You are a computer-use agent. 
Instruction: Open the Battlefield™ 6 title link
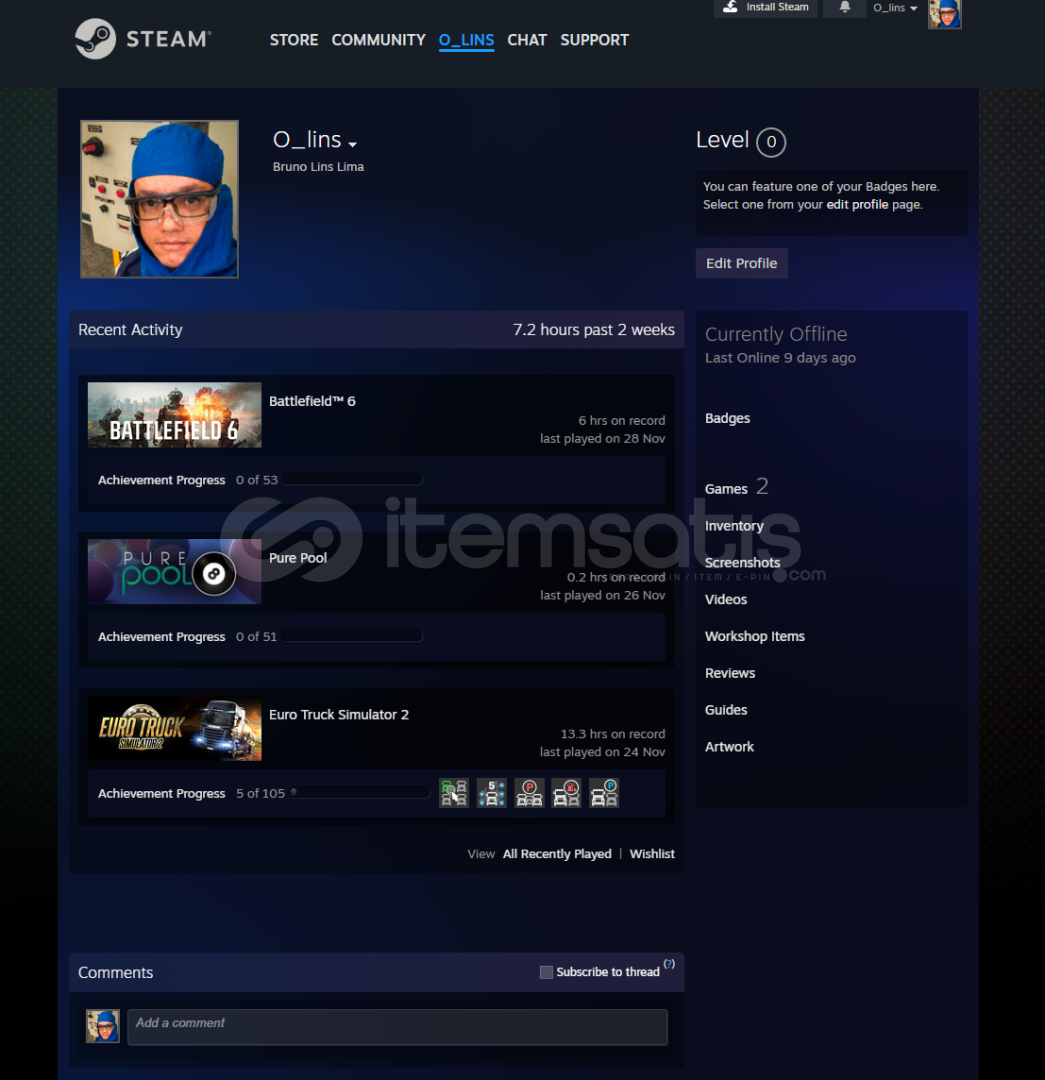(312, 401)
